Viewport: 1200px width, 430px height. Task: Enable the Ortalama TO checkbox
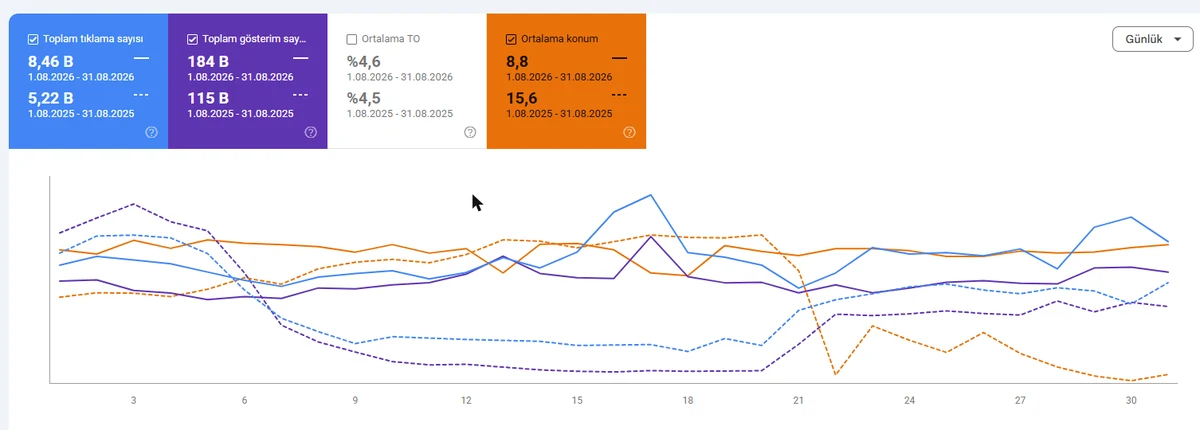click(352, 39)
